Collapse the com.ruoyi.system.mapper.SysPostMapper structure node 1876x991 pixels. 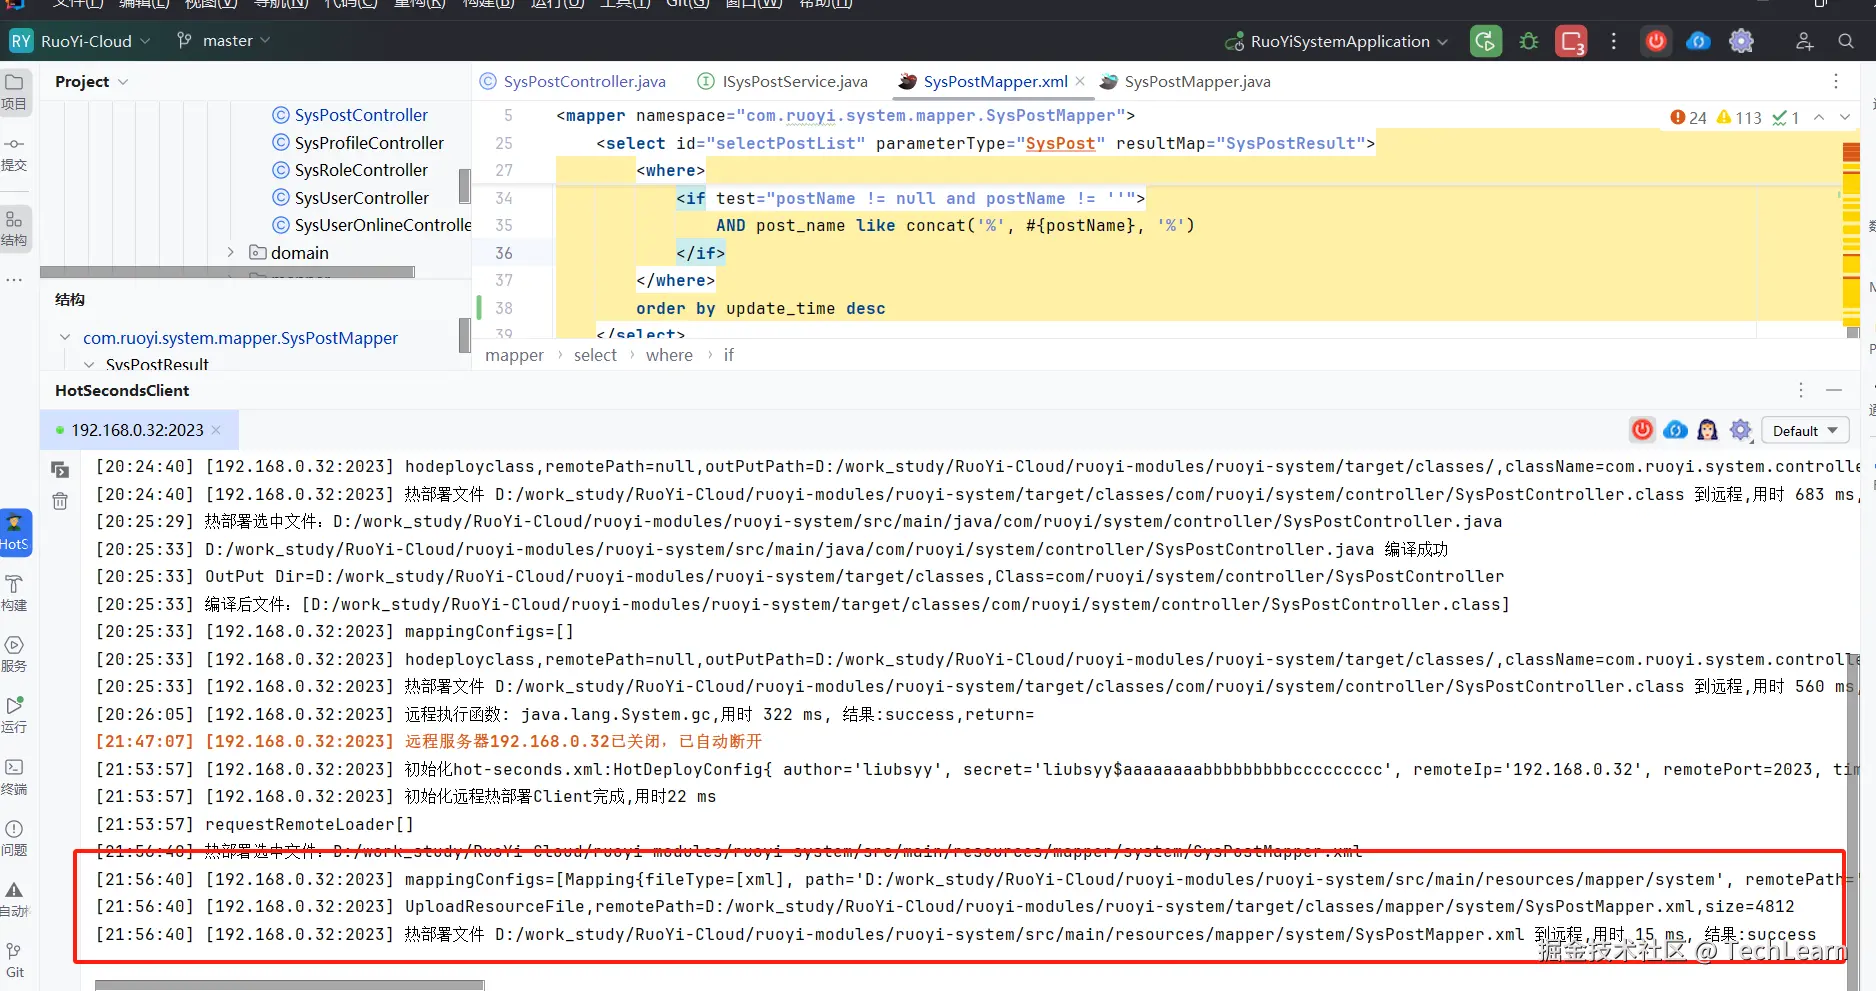[x=65, y=338]
